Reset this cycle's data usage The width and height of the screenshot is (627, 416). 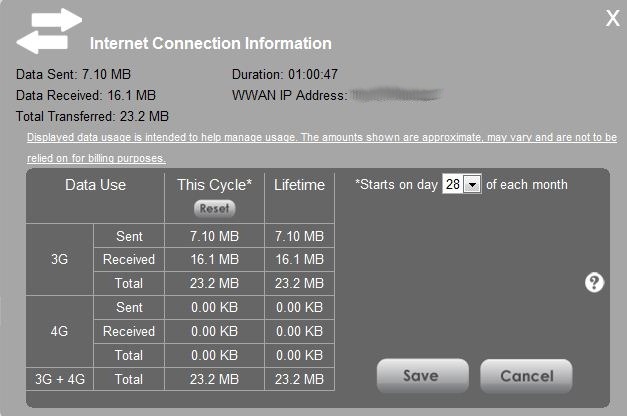coord(215,208)
